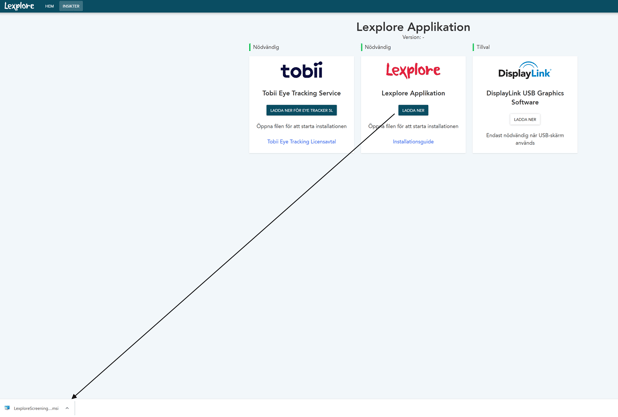Click Ladda ner under Lexplore Applikation
This screenshot has width=618, height=417.
tap(413, 110)
